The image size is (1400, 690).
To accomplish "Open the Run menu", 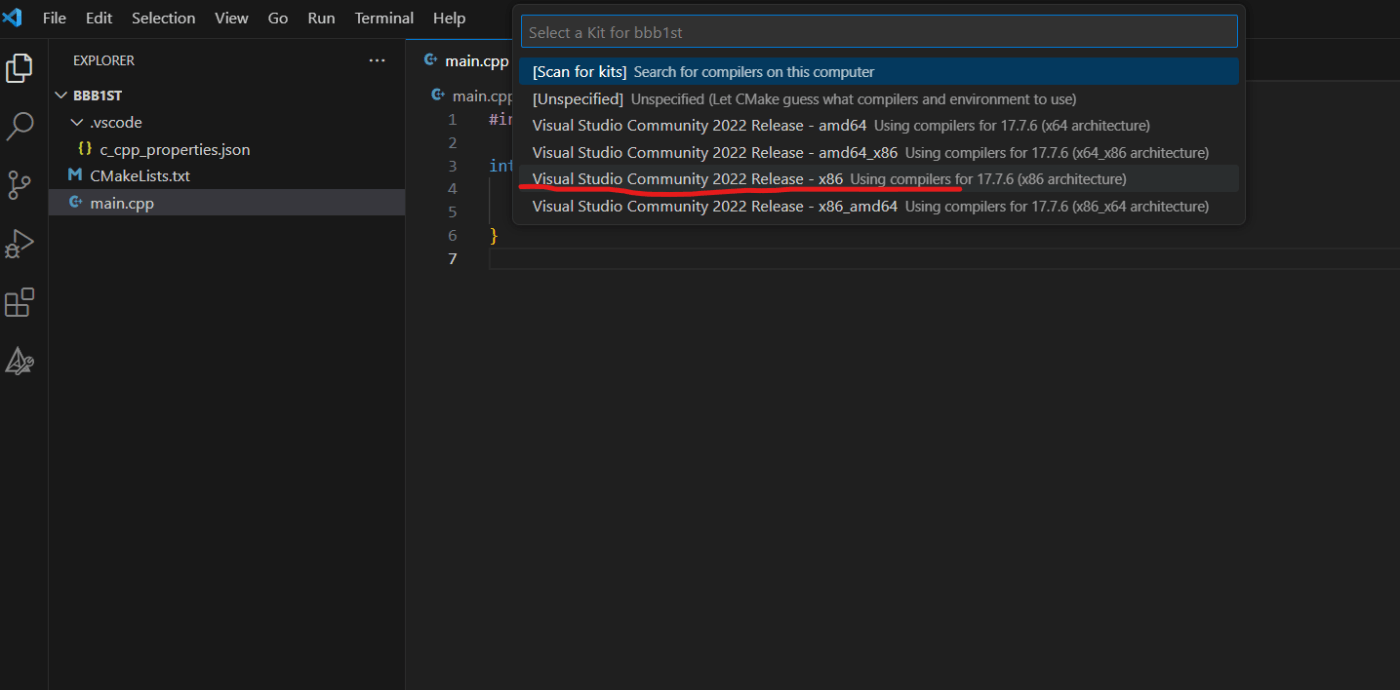I will point(321,18).
